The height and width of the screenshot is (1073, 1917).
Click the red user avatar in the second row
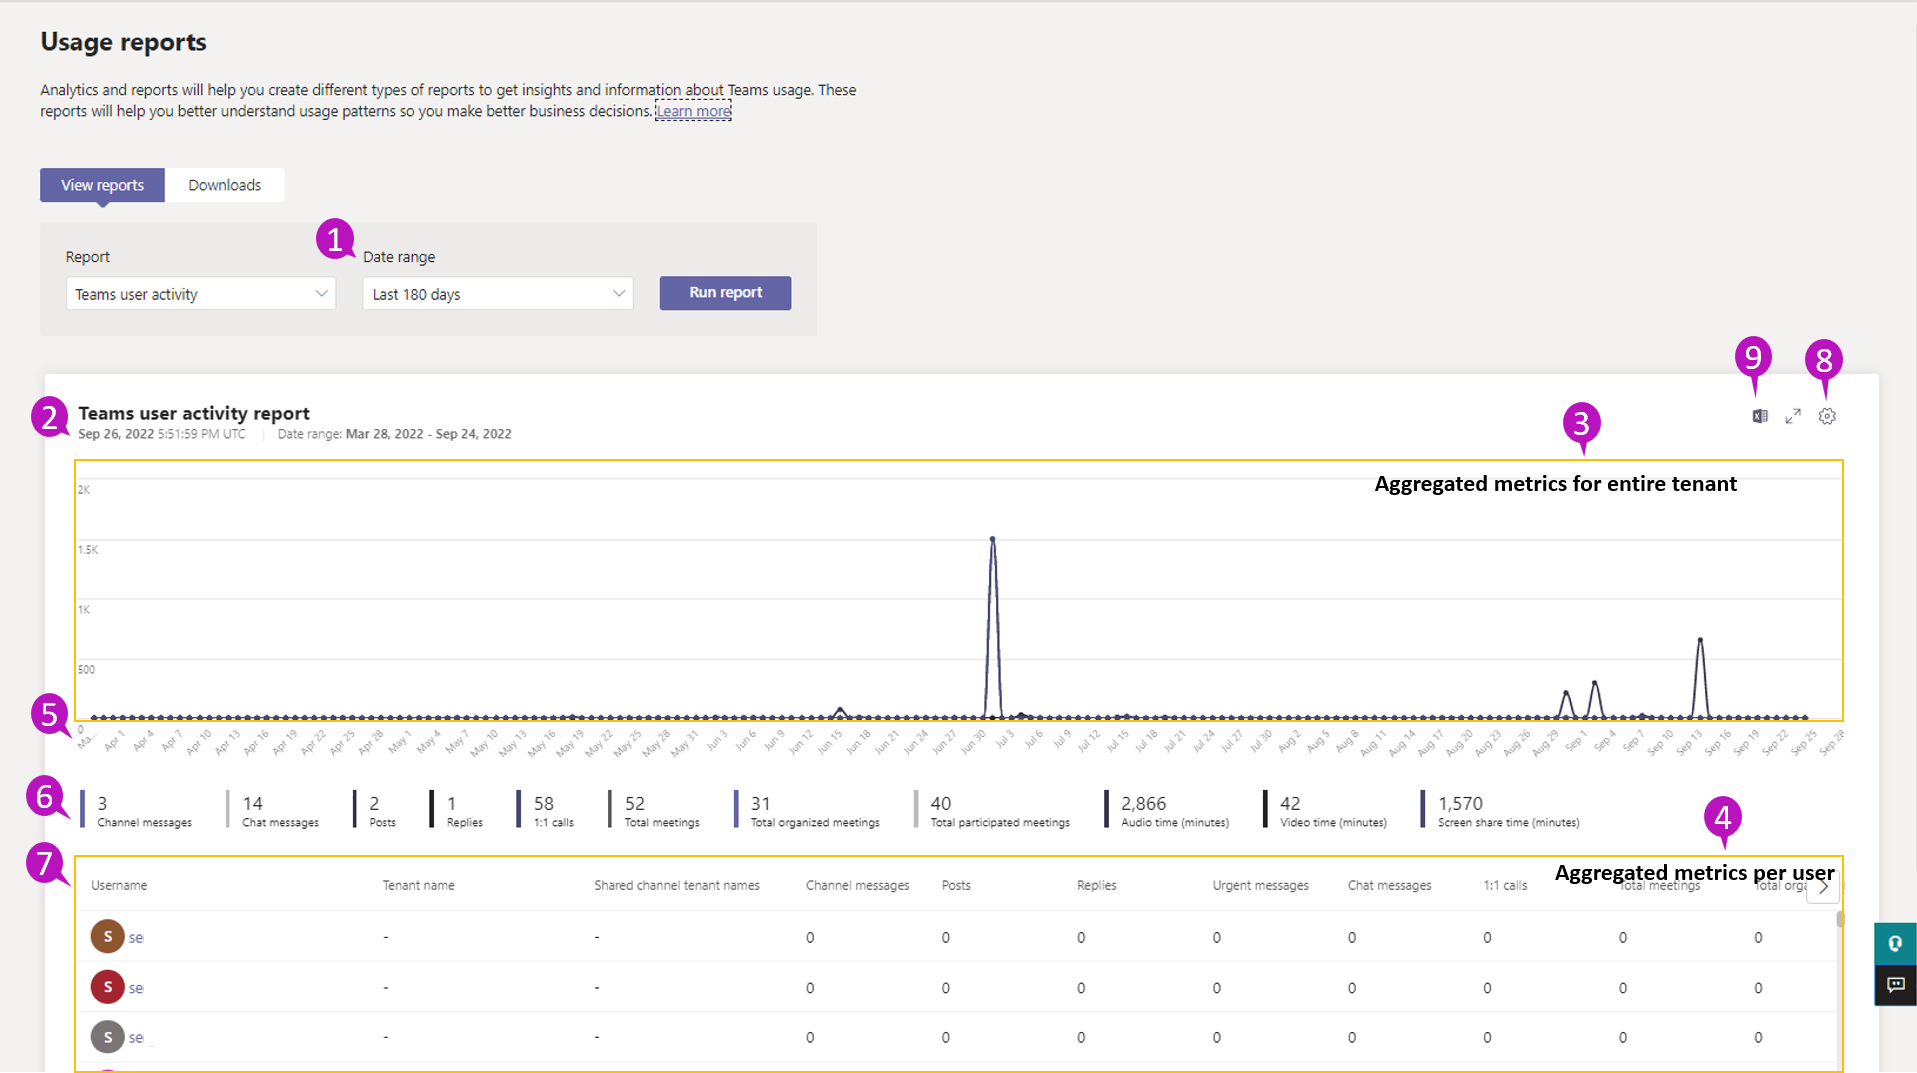click(108, 987)
